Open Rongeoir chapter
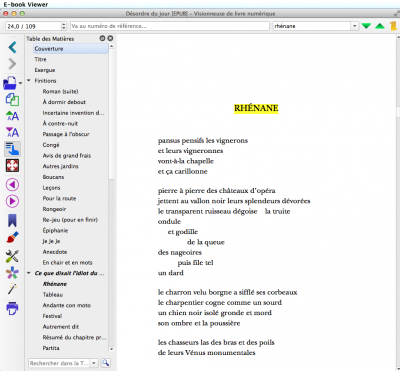Viewport: 400px width, 371px height. 54,209
